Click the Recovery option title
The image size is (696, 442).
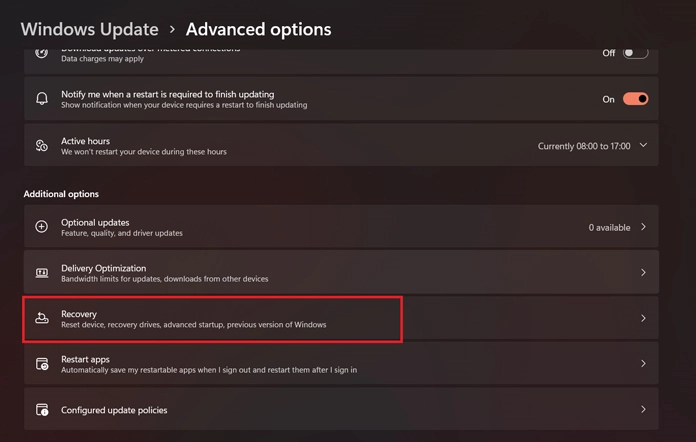point(79,314)
